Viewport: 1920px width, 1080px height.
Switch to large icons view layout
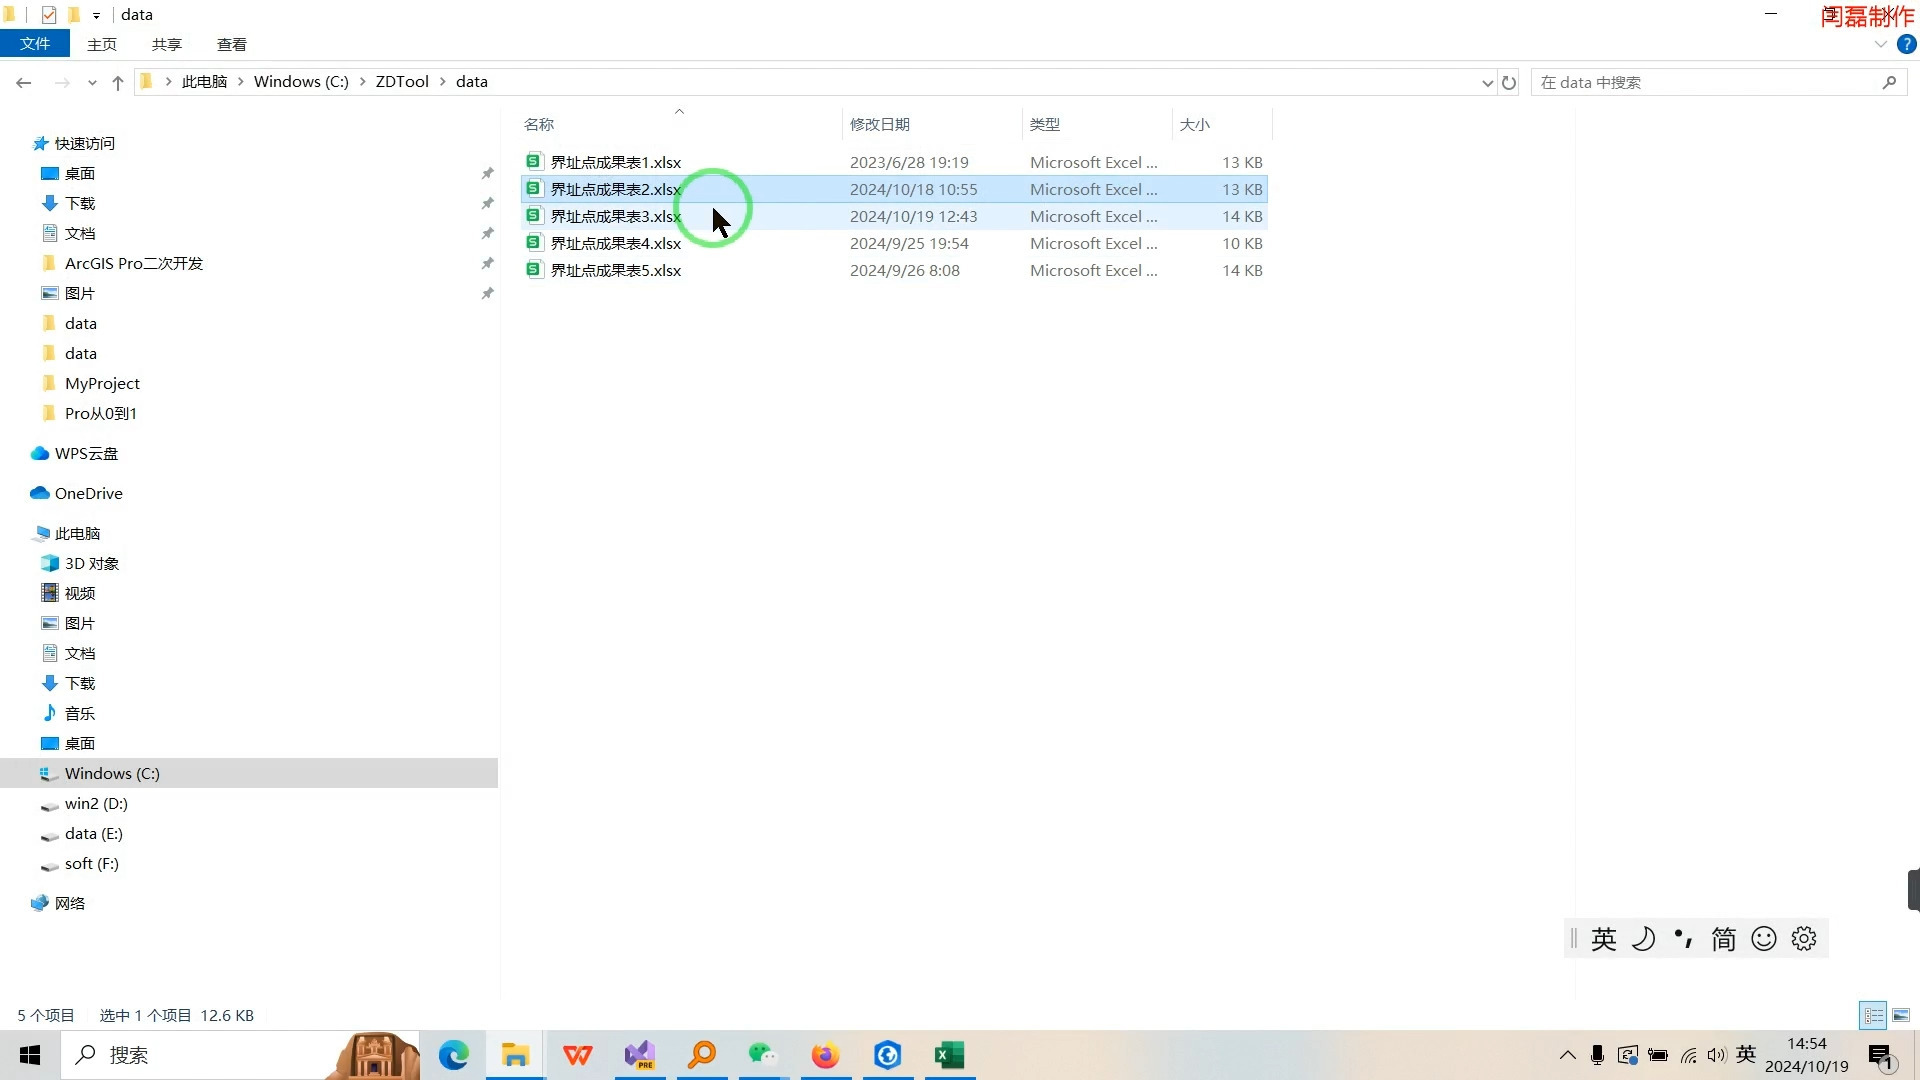click(1901, 1015)
